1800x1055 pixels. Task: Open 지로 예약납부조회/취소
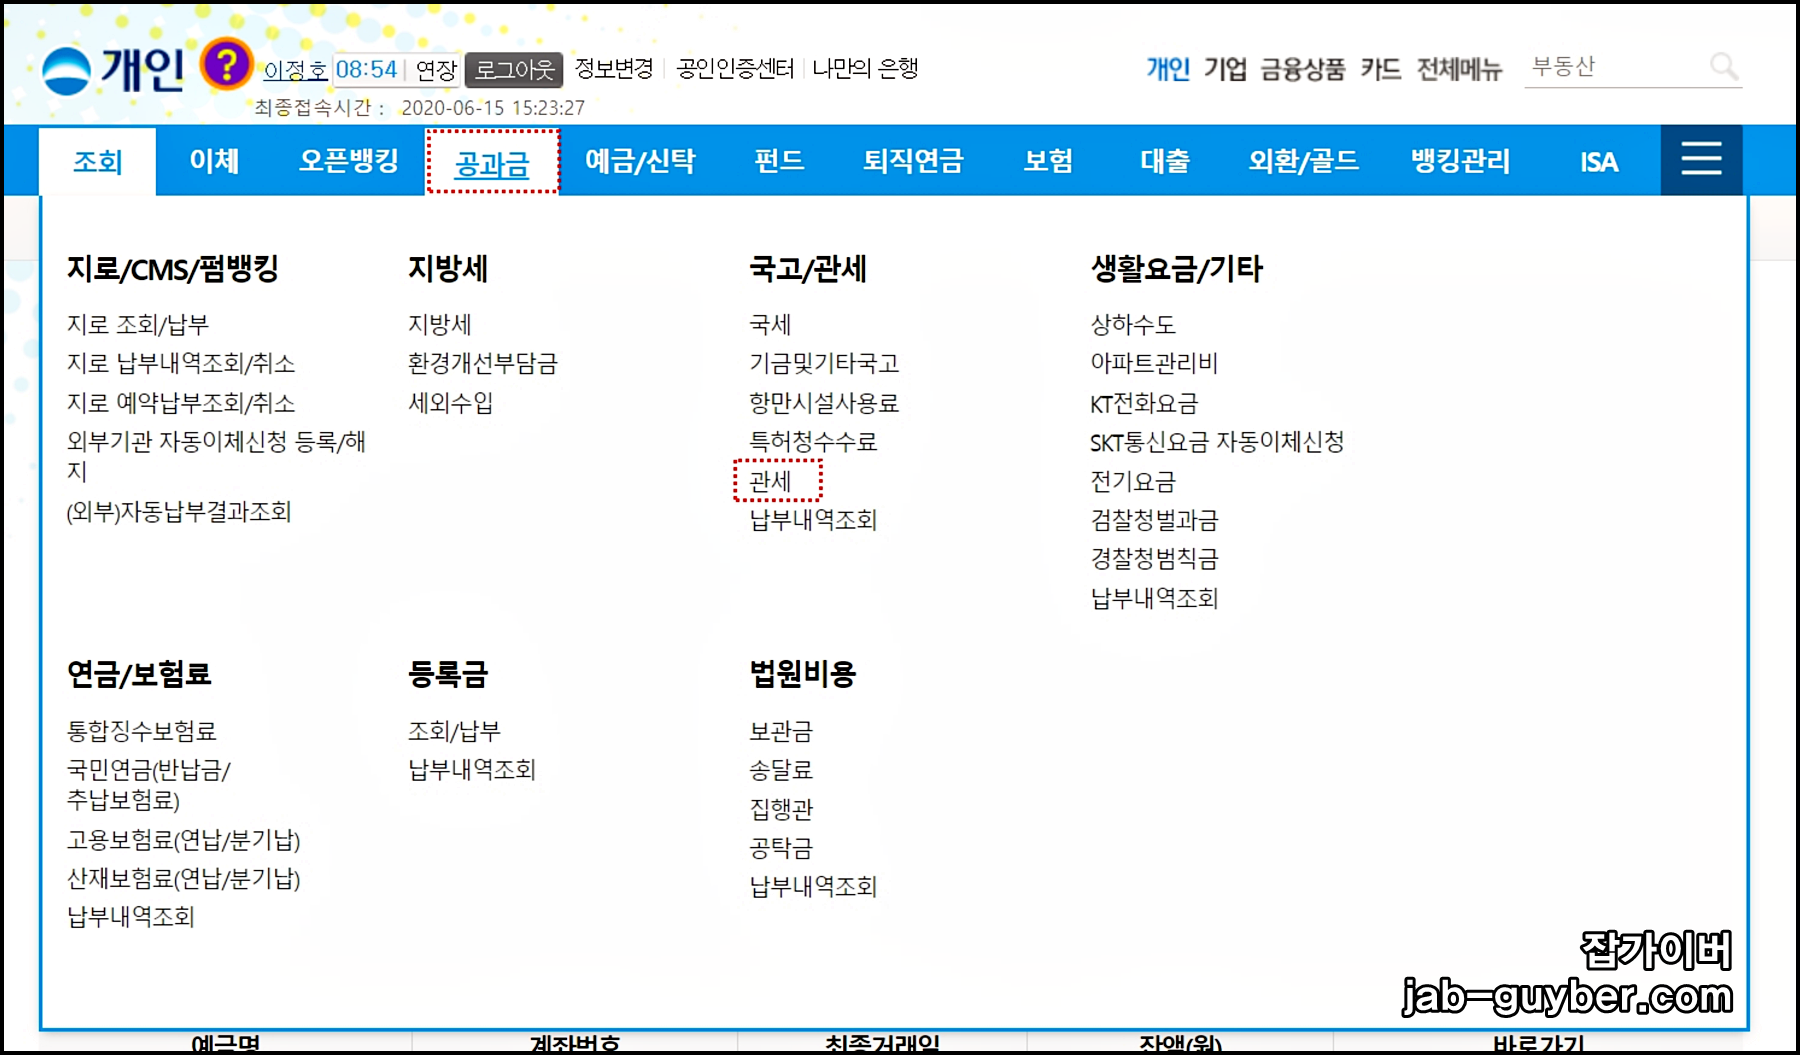(181, 403)
